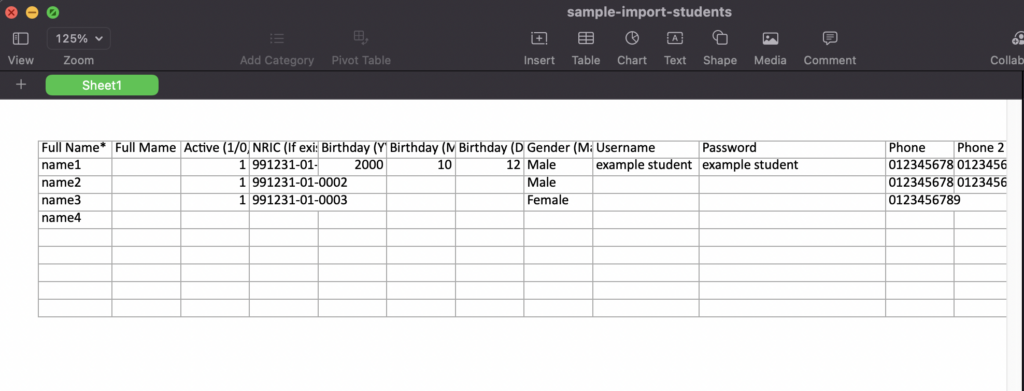Select the Password header cell
1024x391 pixels.
(x=792, y=148)
